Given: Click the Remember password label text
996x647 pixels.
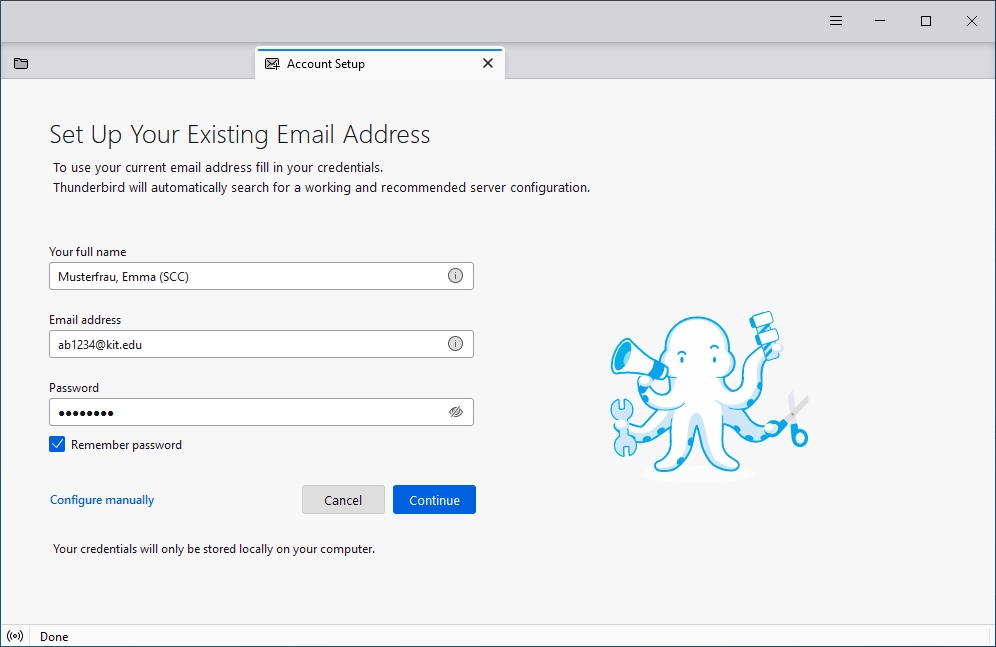Looking at the screenshot, I should pyautogui.click(x=126, y=445).
